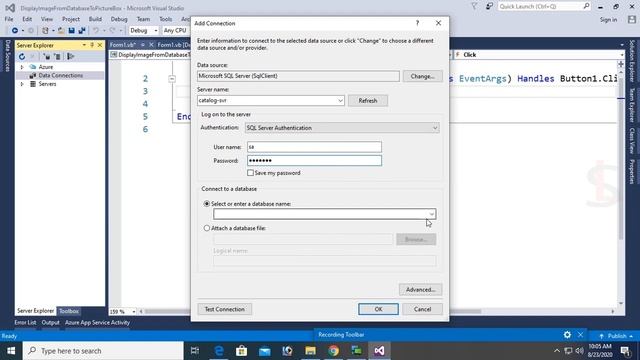Open the Windows Start menu

11,351
